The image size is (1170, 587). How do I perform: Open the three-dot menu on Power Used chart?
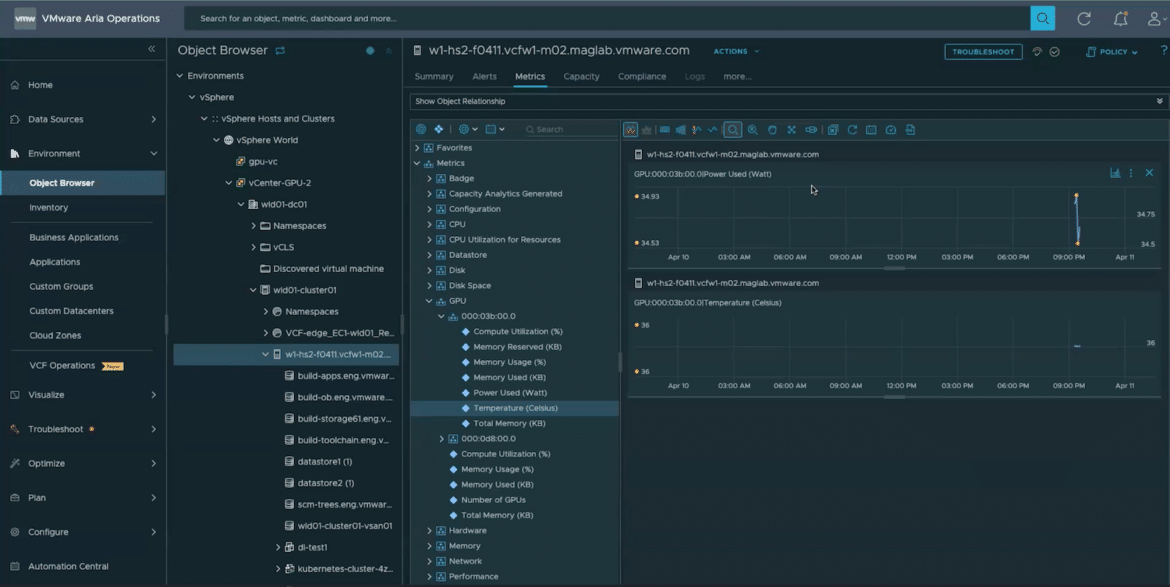pyautogui.click(x=1131, y=173)
